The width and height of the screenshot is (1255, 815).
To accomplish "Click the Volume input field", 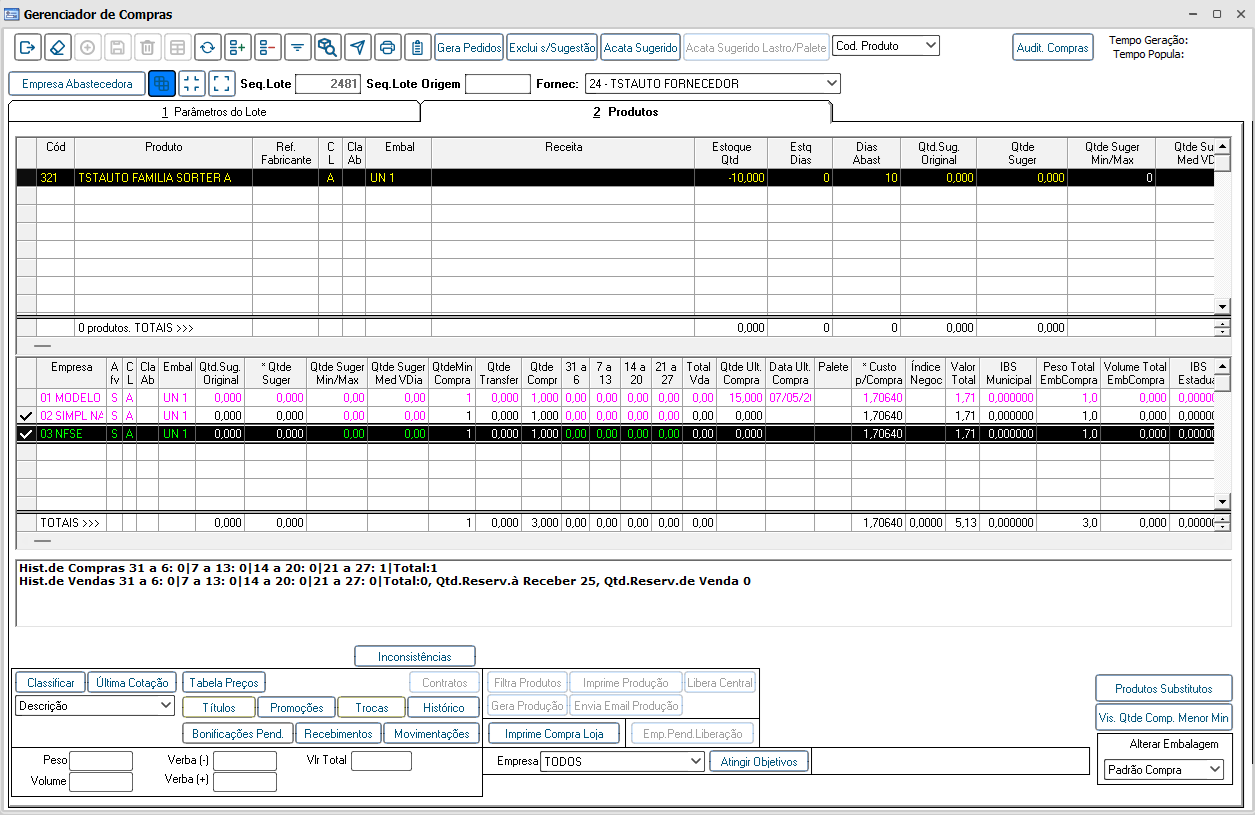I will coord(101,782).
